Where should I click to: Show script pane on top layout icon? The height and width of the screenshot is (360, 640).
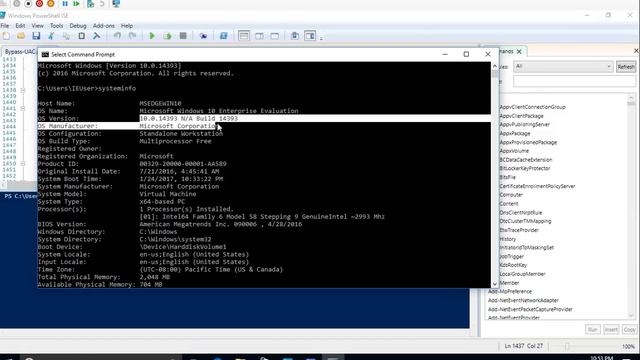pyautogui.click(x=244, y=36)
